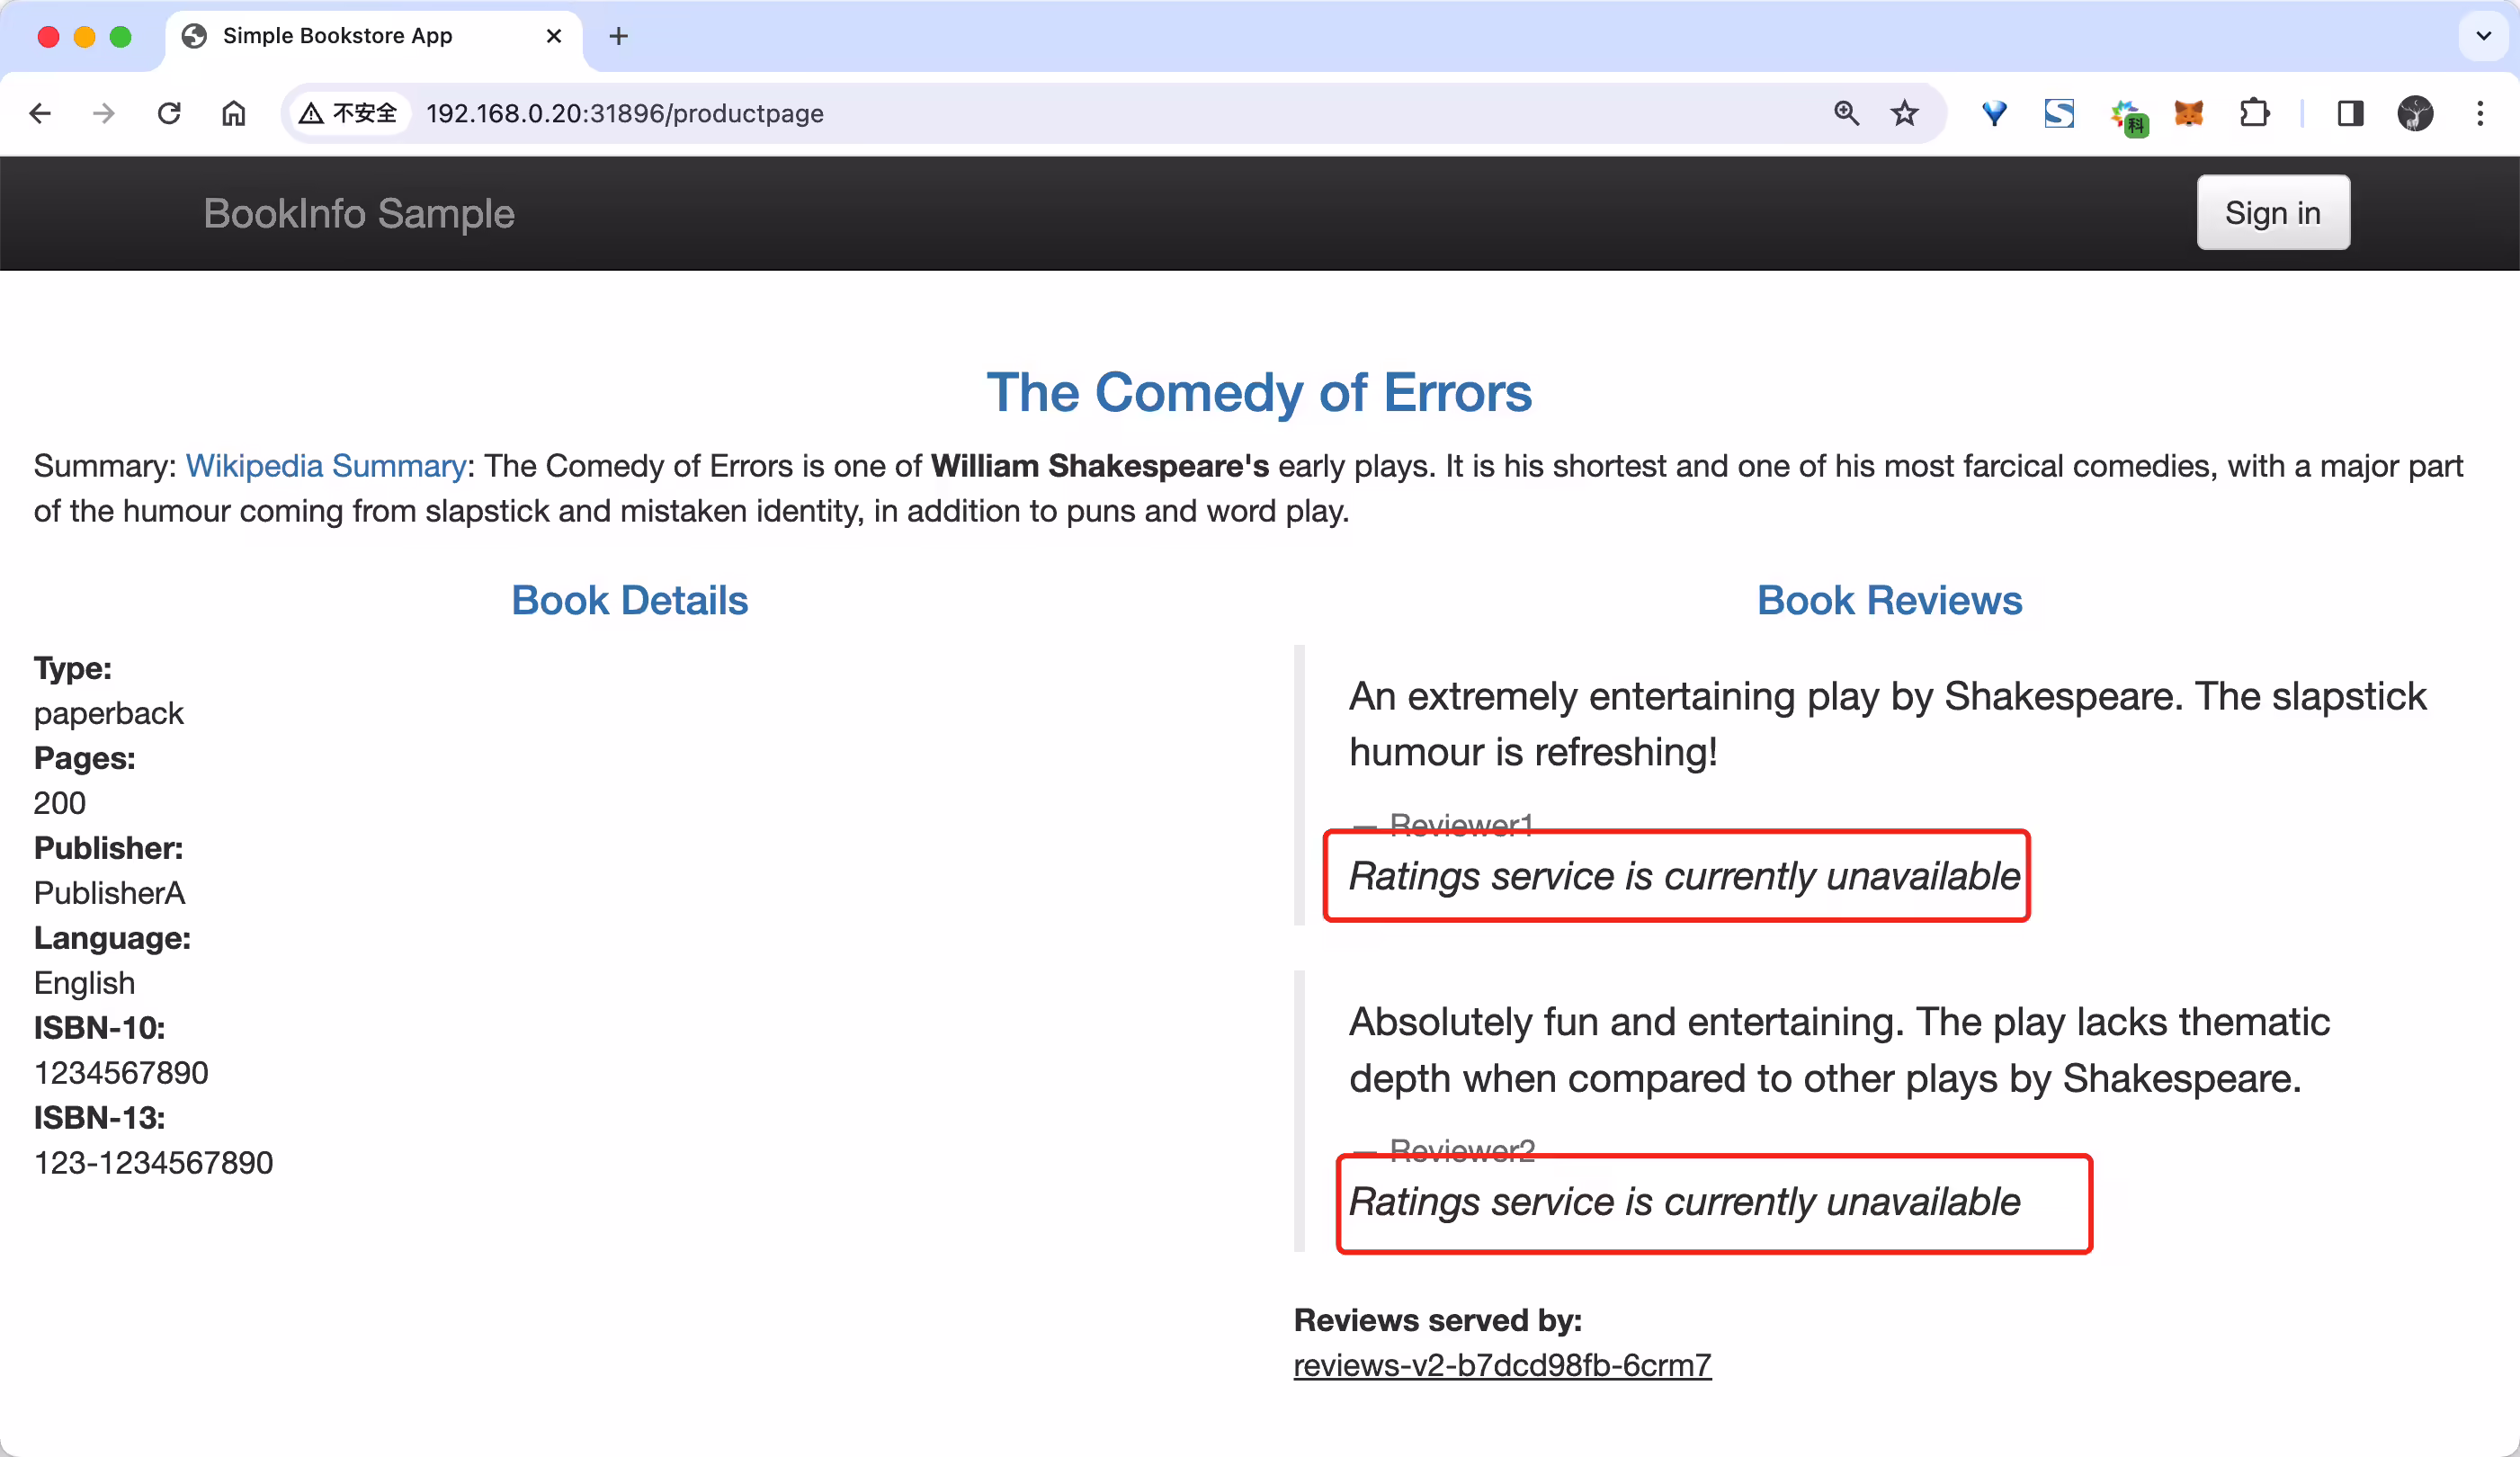Open the zoom magnifier in address bar

(x=1846, y=113)
